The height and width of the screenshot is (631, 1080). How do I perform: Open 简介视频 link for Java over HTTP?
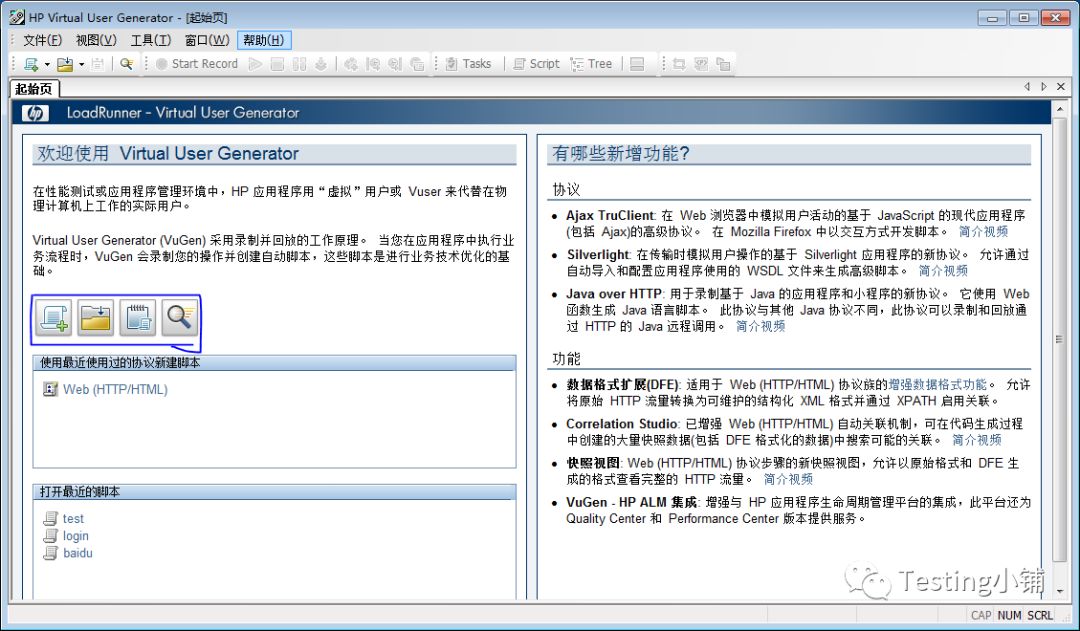tap(760, 327)
